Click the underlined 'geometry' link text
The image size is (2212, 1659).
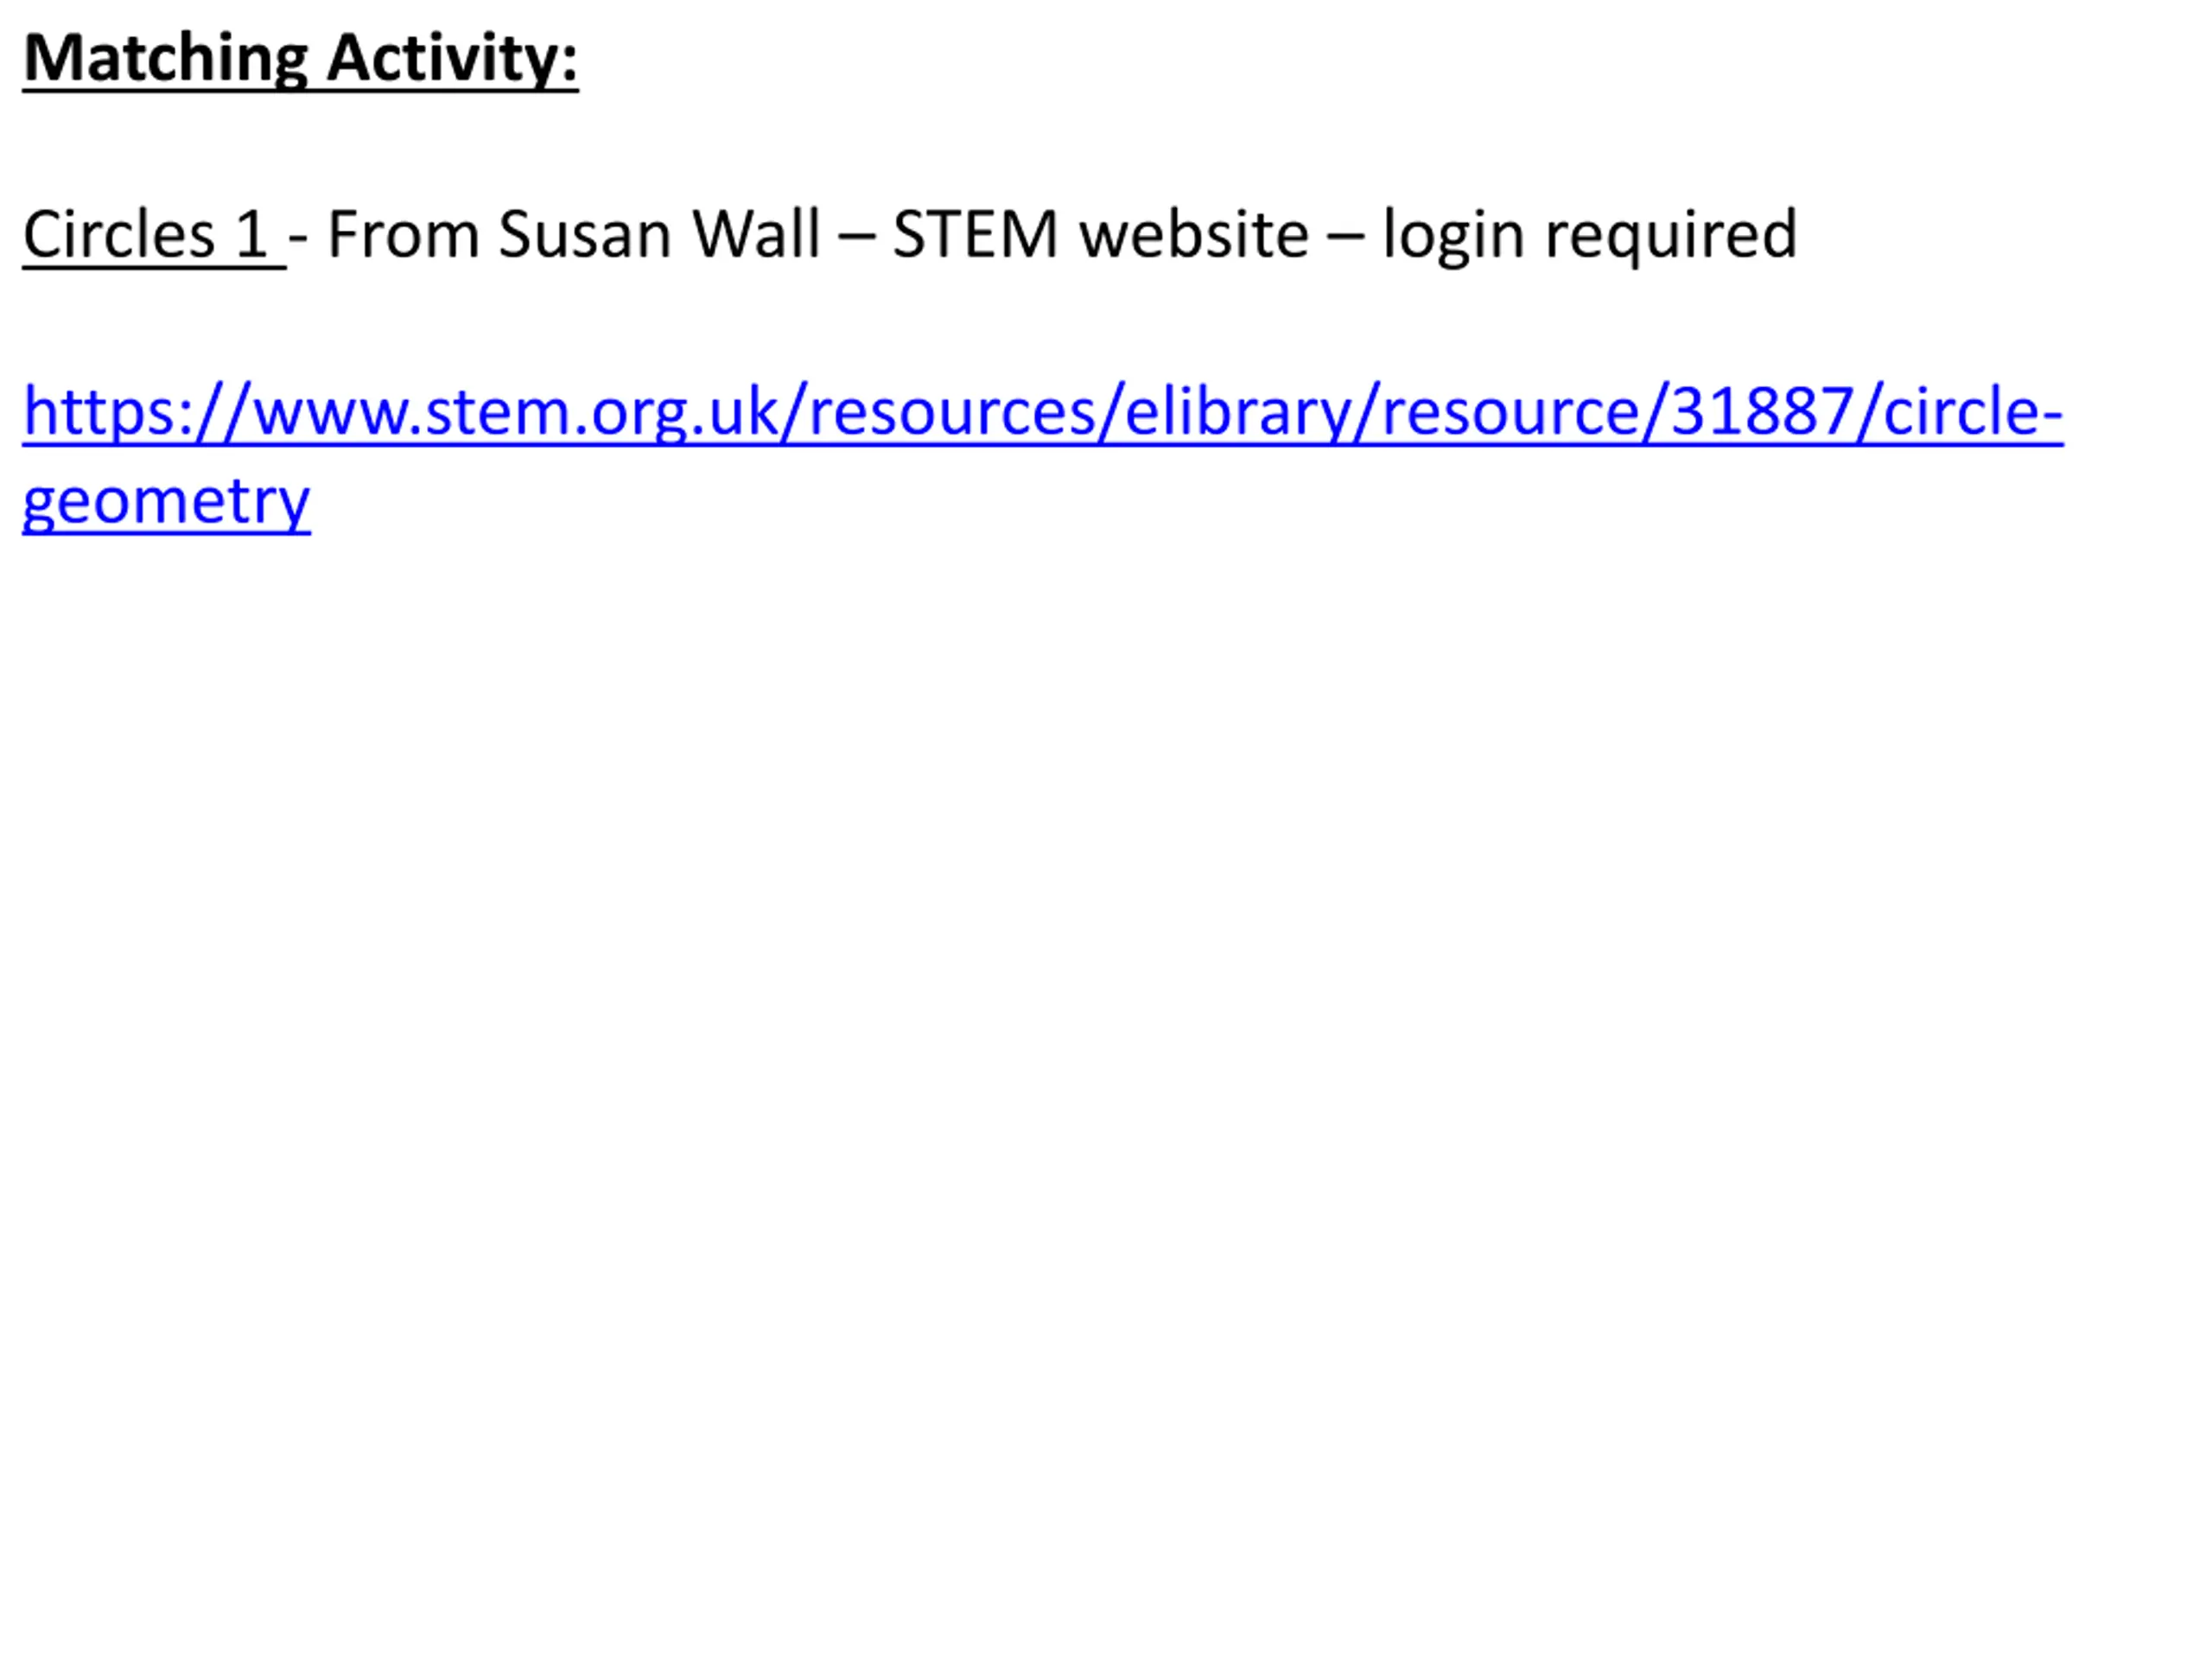(166, 500)
